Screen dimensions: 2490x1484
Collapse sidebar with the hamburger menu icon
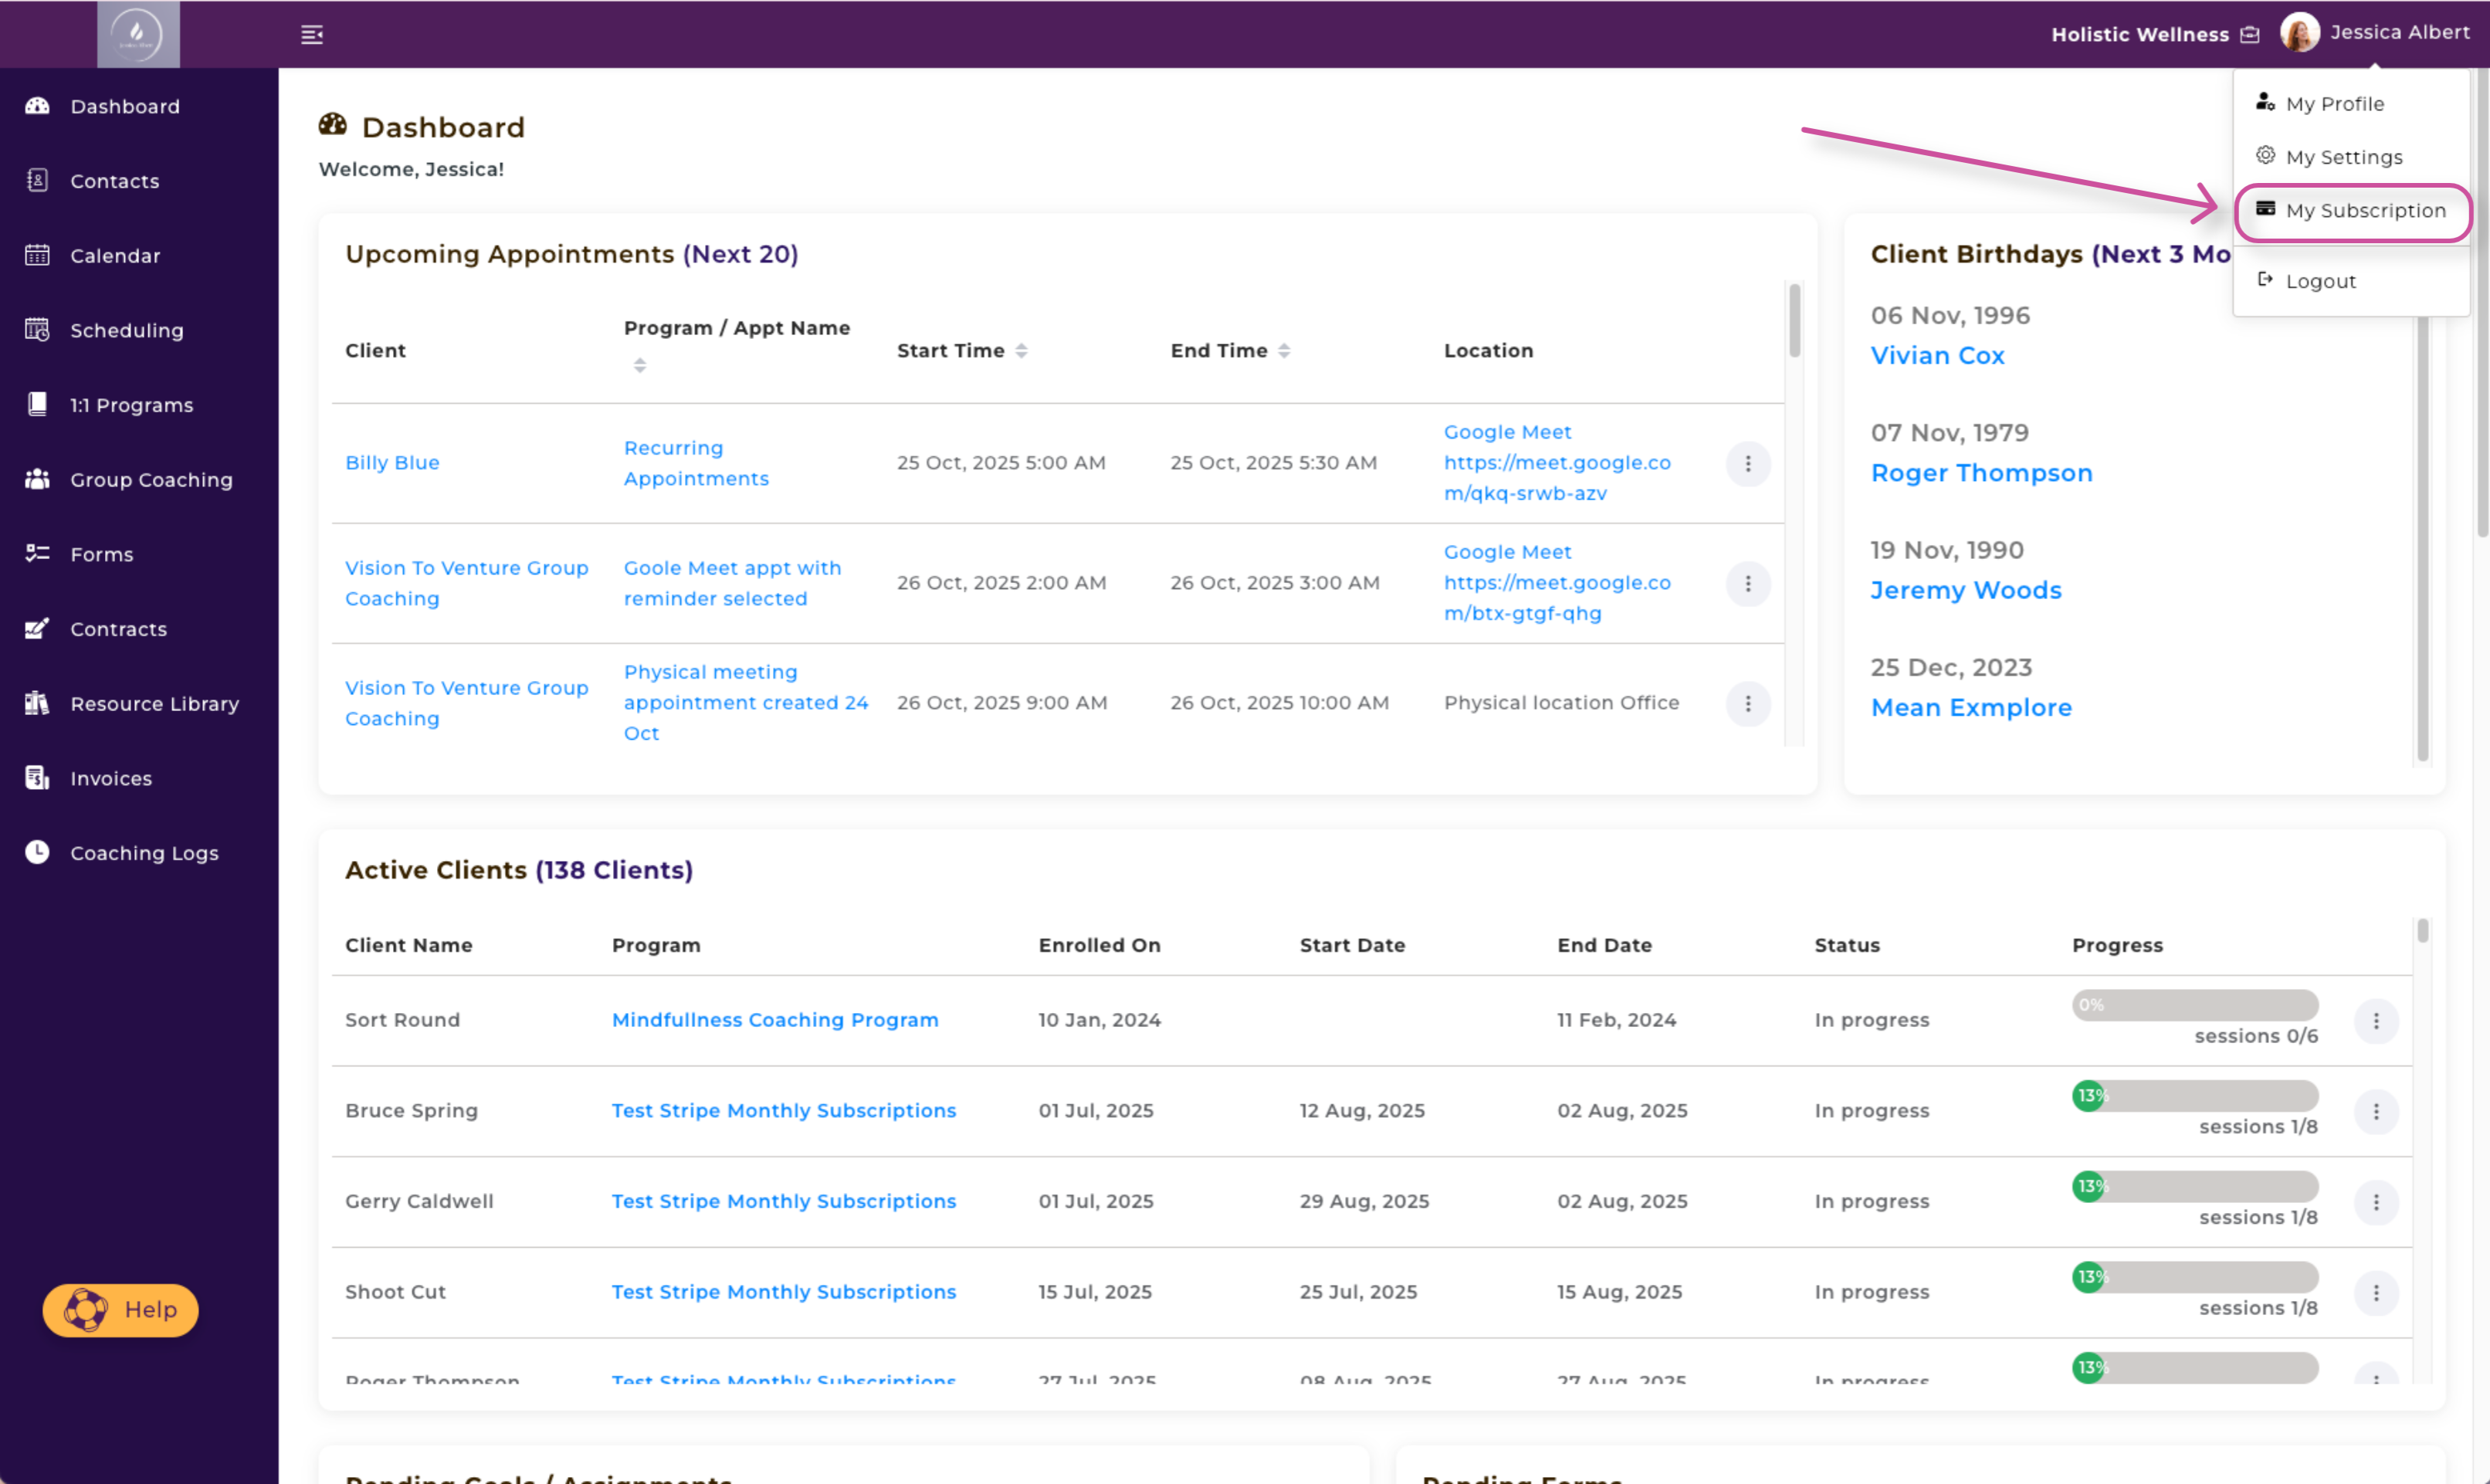312,35
